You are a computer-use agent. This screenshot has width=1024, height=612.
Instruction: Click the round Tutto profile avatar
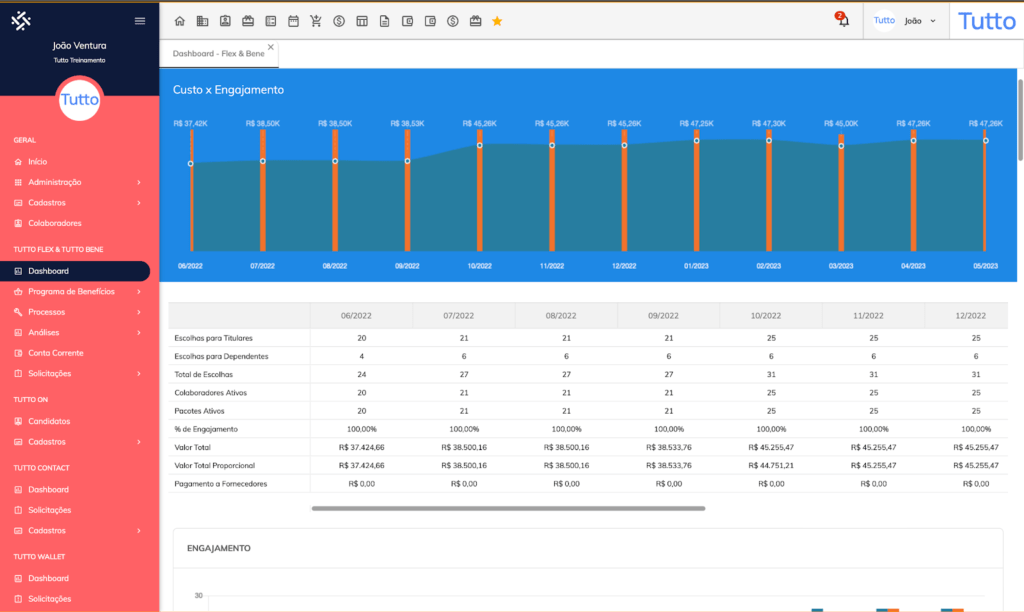pyautogui.click(x=79, y=99)
